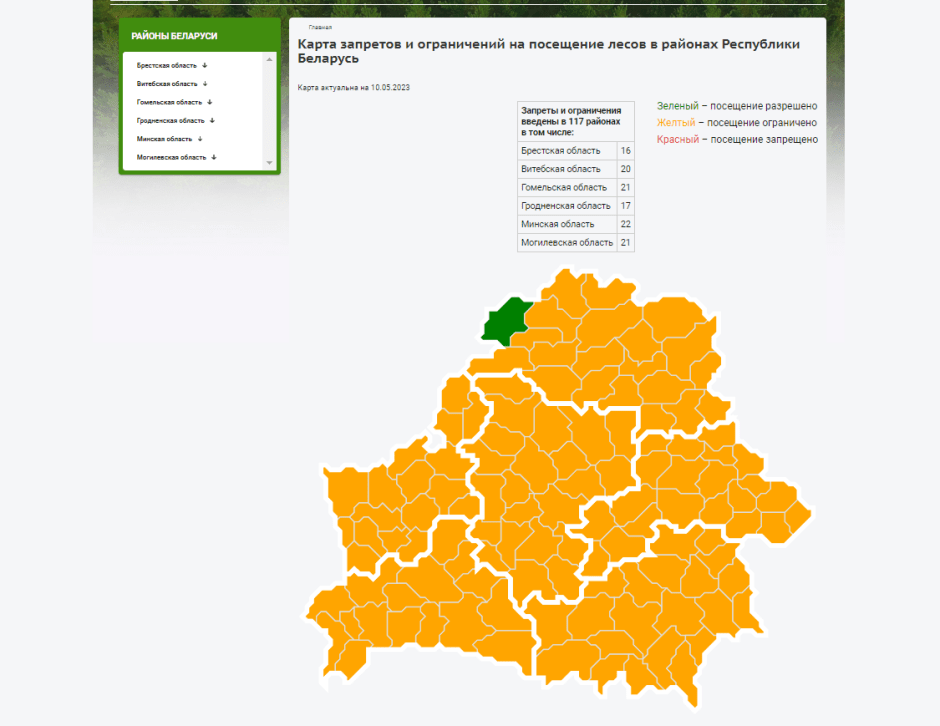Select the green district on the map
Screen dimensions: 940x726
(x=505, y=321)
